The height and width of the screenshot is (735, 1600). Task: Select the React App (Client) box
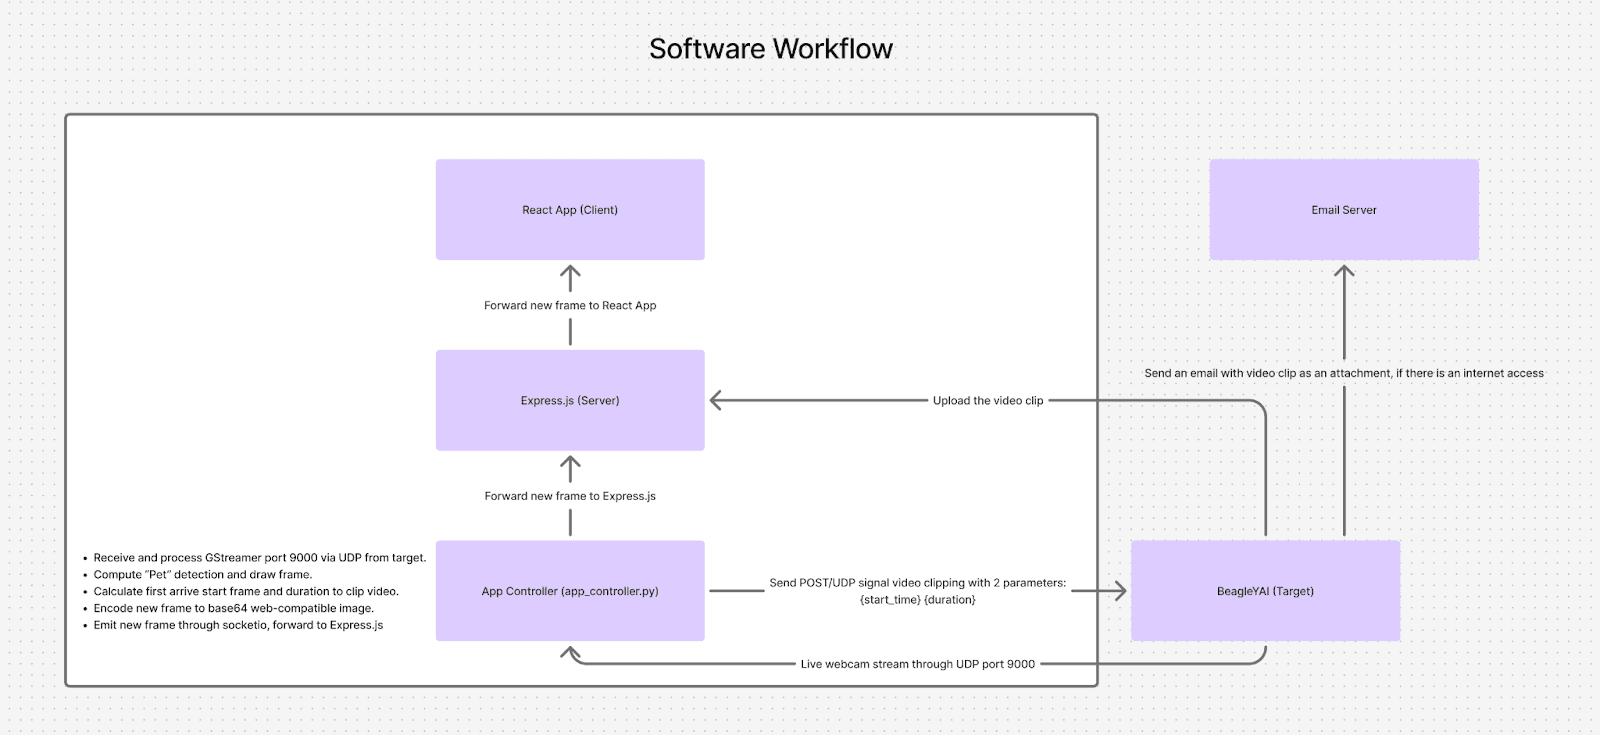pos(570,210)
